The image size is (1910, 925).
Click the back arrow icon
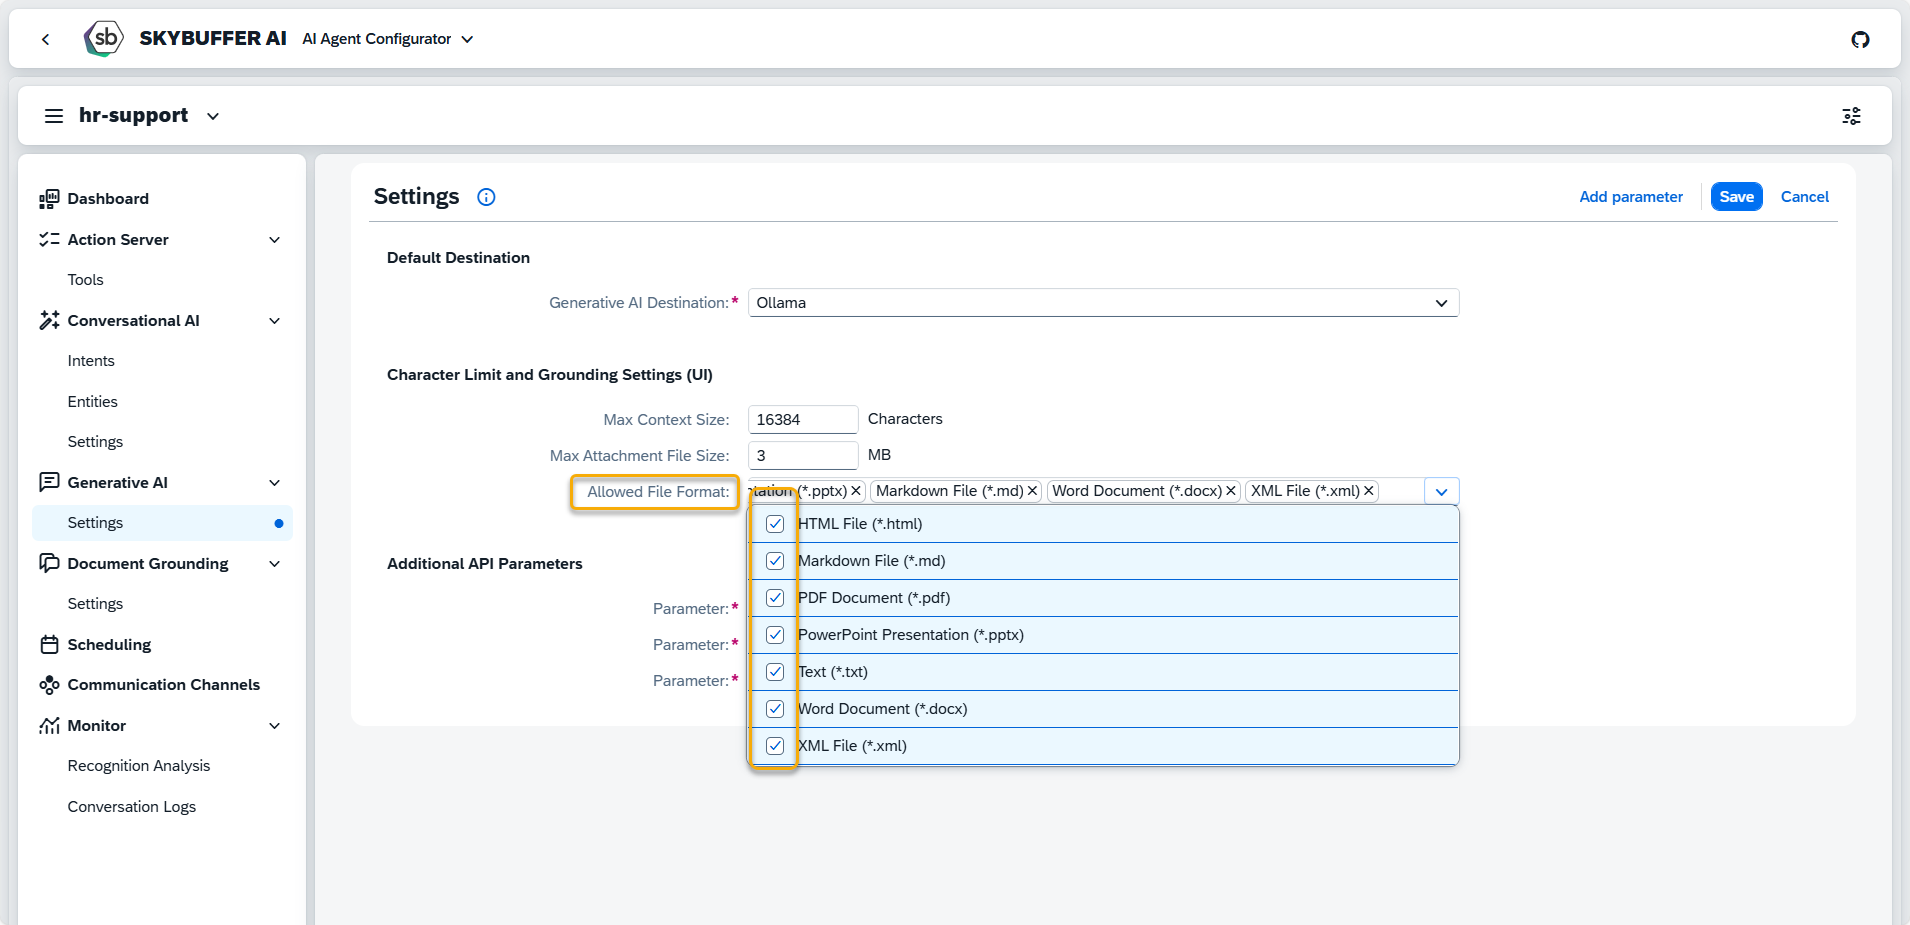click(45, 39)
